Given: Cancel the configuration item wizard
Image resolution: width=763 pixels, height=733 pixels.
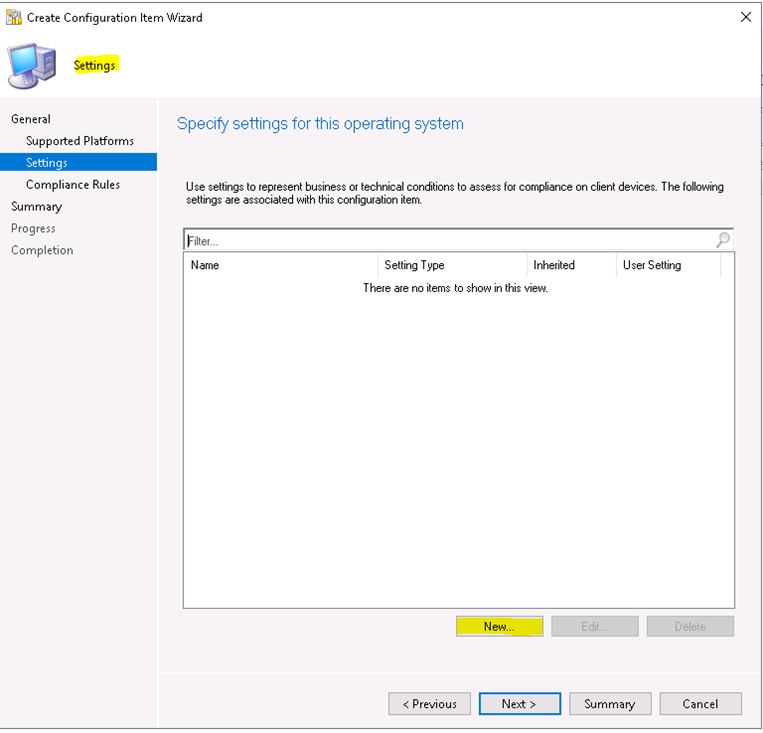Looking at the screenshot, I should pyautogui.click(x=701, y=704).
